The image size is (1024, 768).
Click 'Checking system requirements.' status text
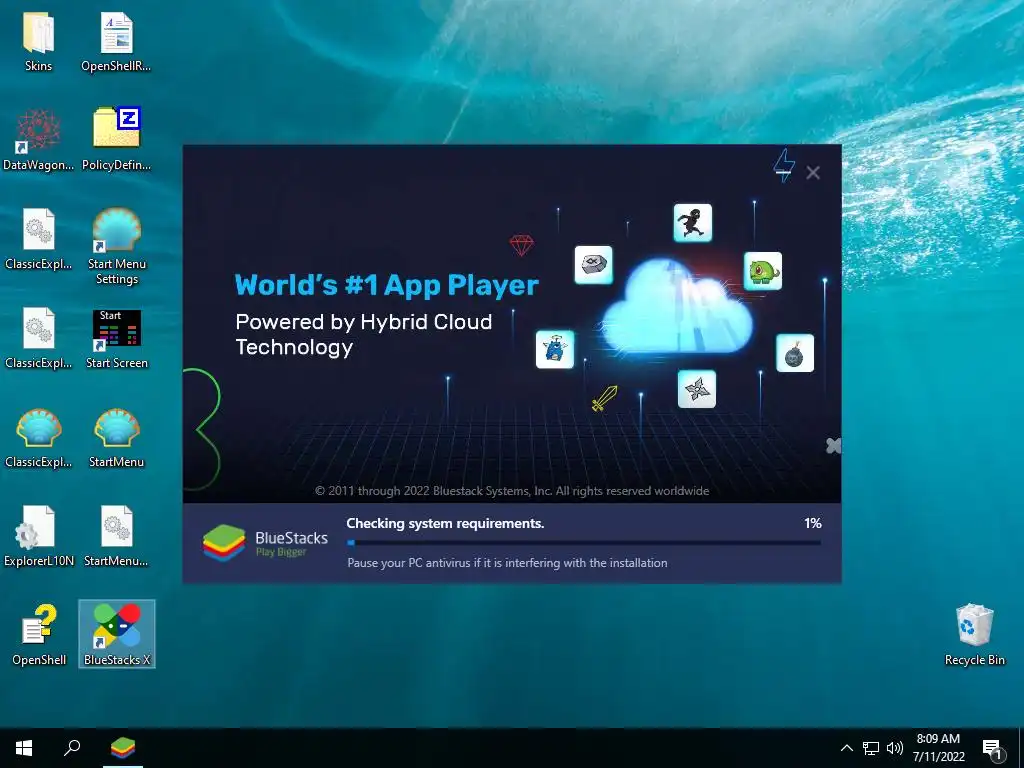(x=445, y=523)
